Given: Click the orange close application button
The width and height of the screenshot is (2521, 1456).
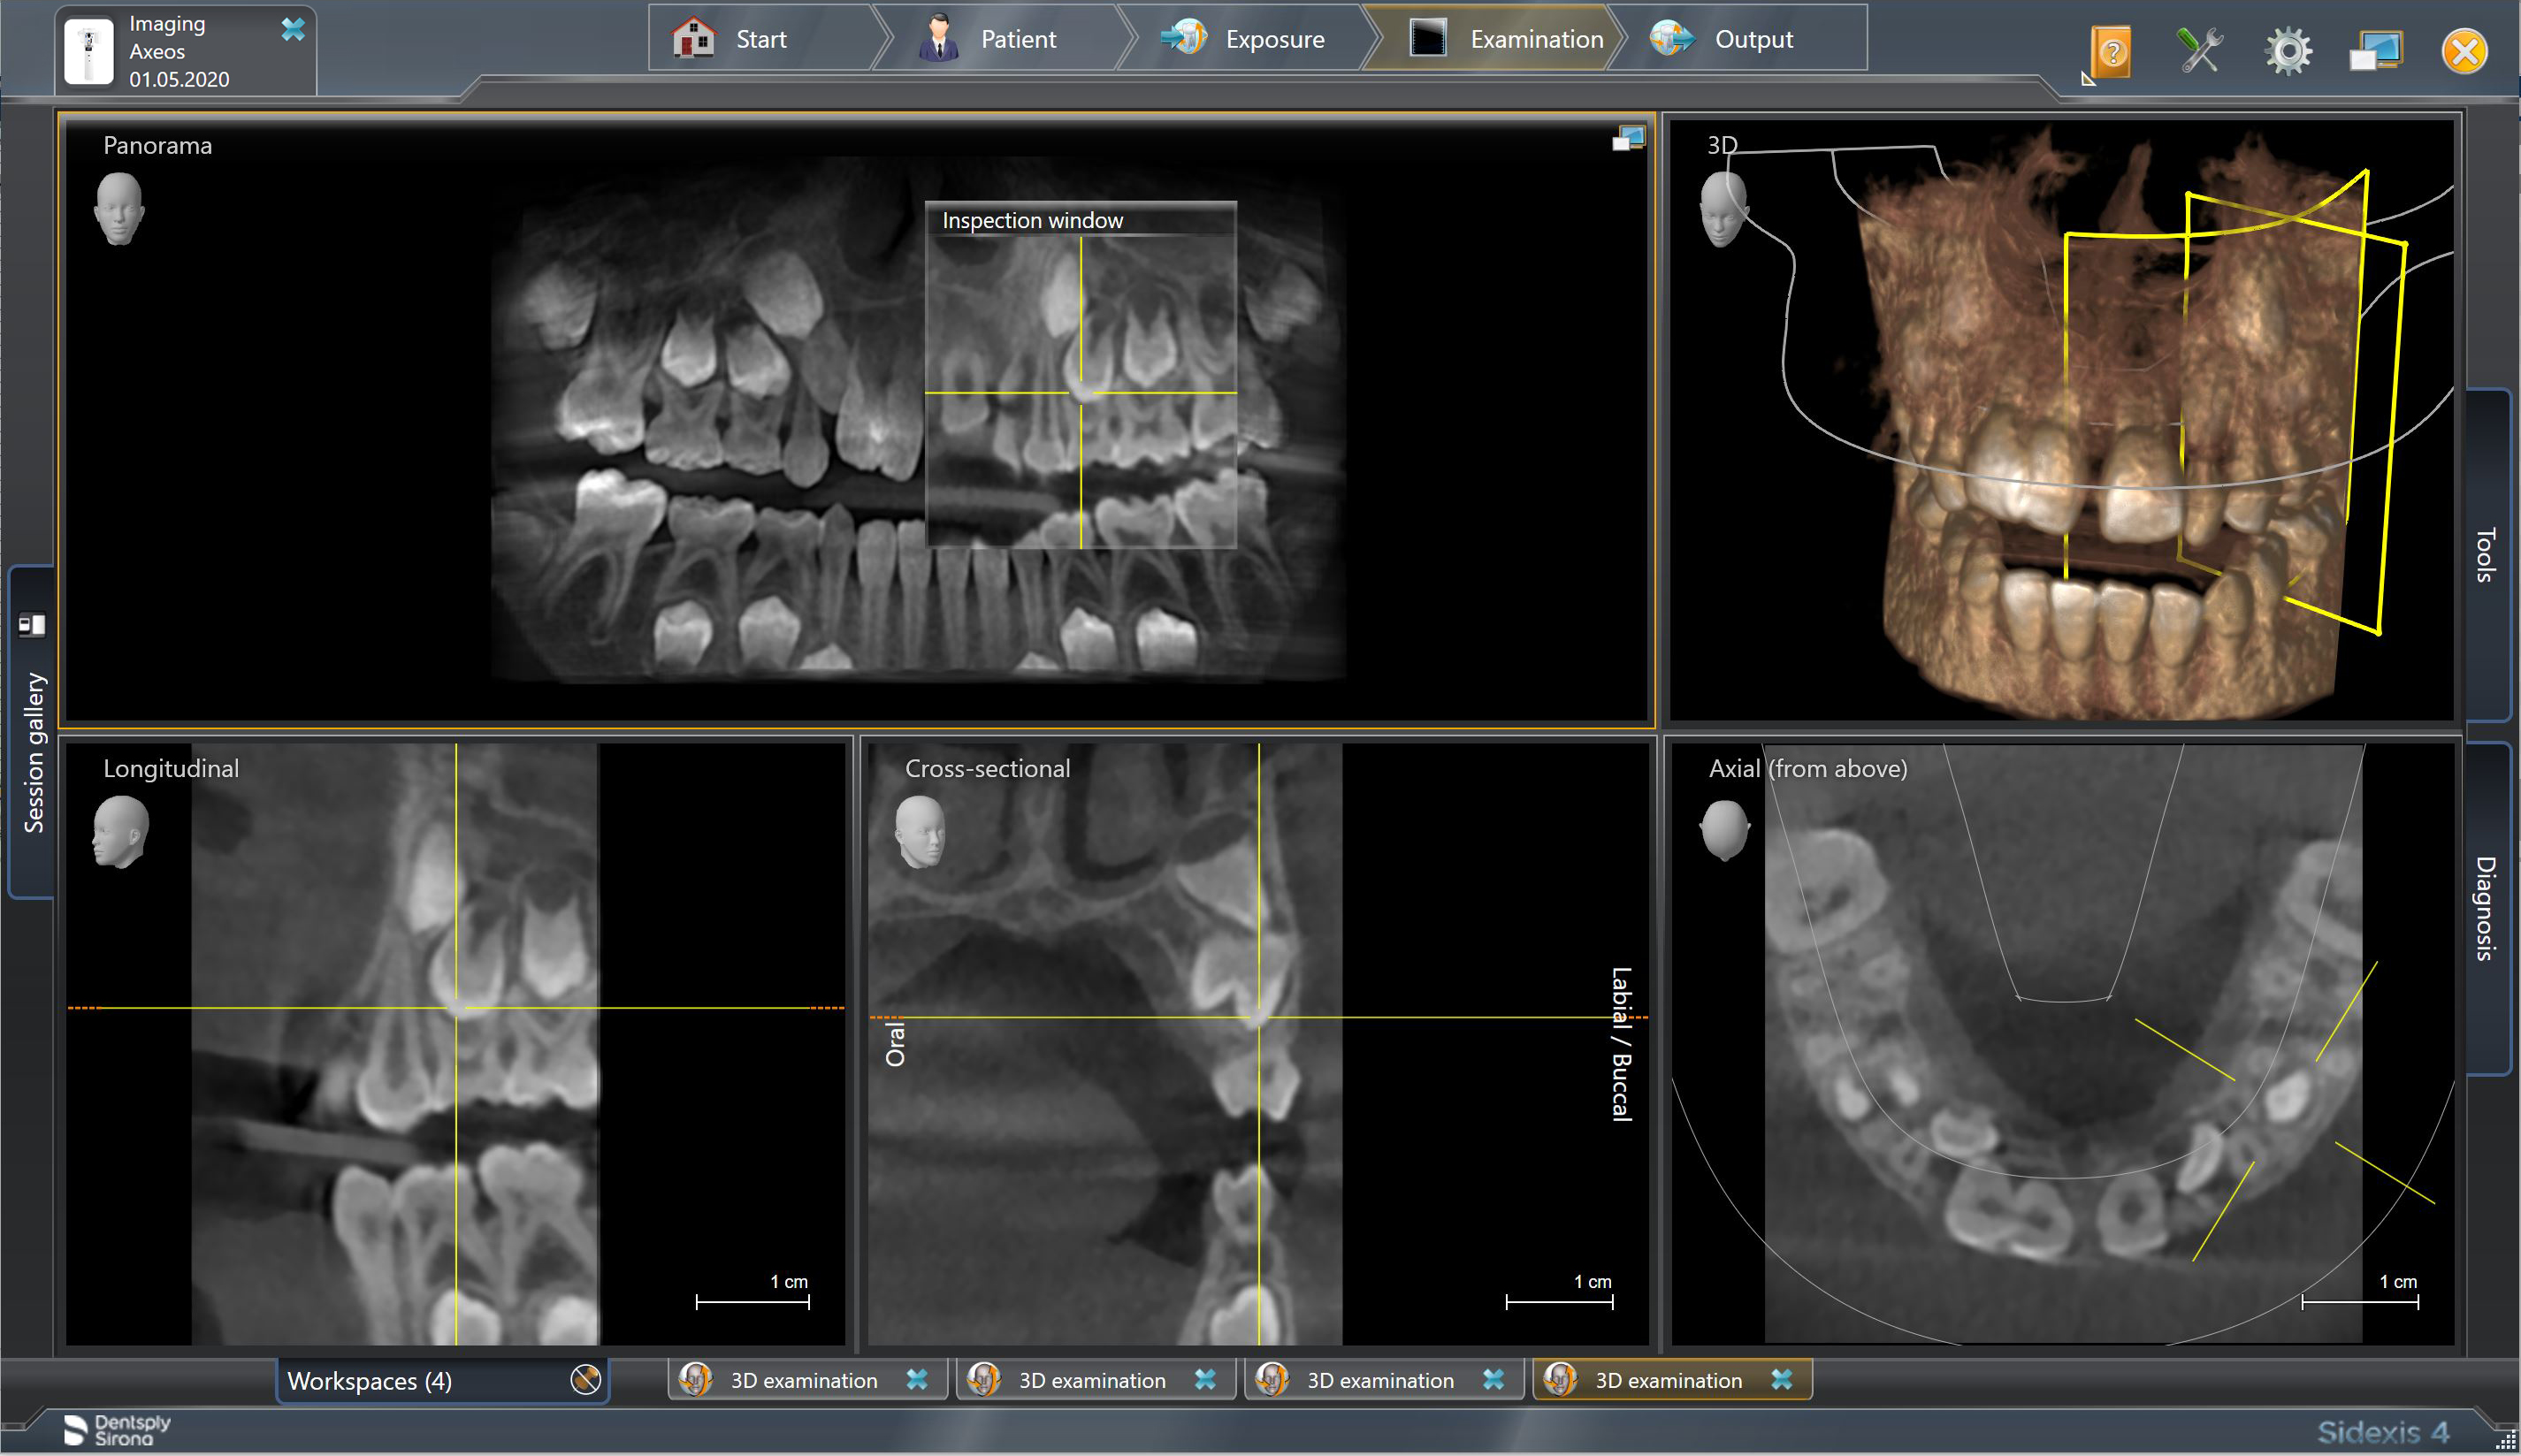Looking at the screenshot, I should tap(2464, 52).
